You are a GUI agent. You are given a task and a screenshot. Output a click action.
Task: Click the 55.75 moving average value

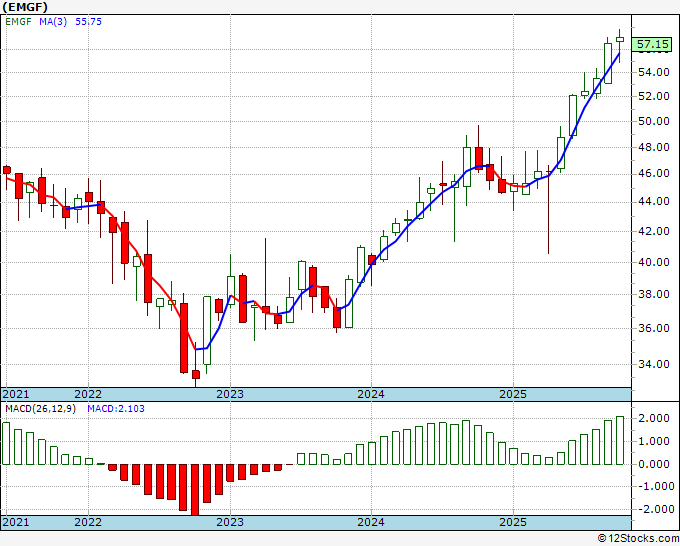pyautogui.click(x=88, y=21)
